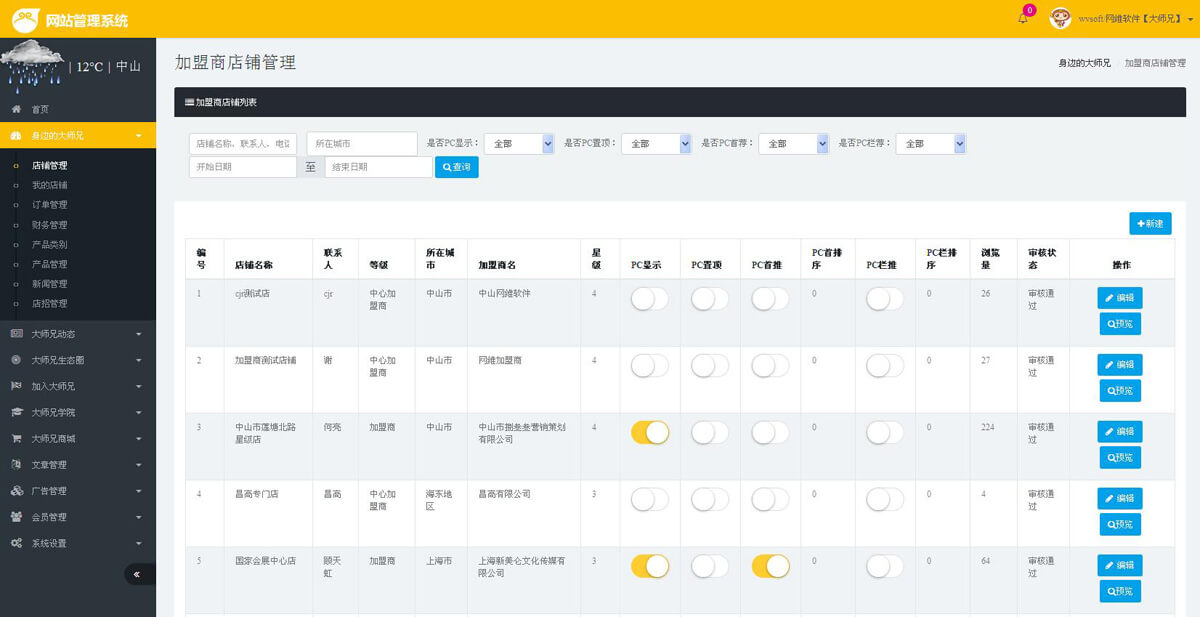The width and height of the screenshot is (1200, 617).
Task: Click the 开始日期 date field
Action: pos(243,167)
